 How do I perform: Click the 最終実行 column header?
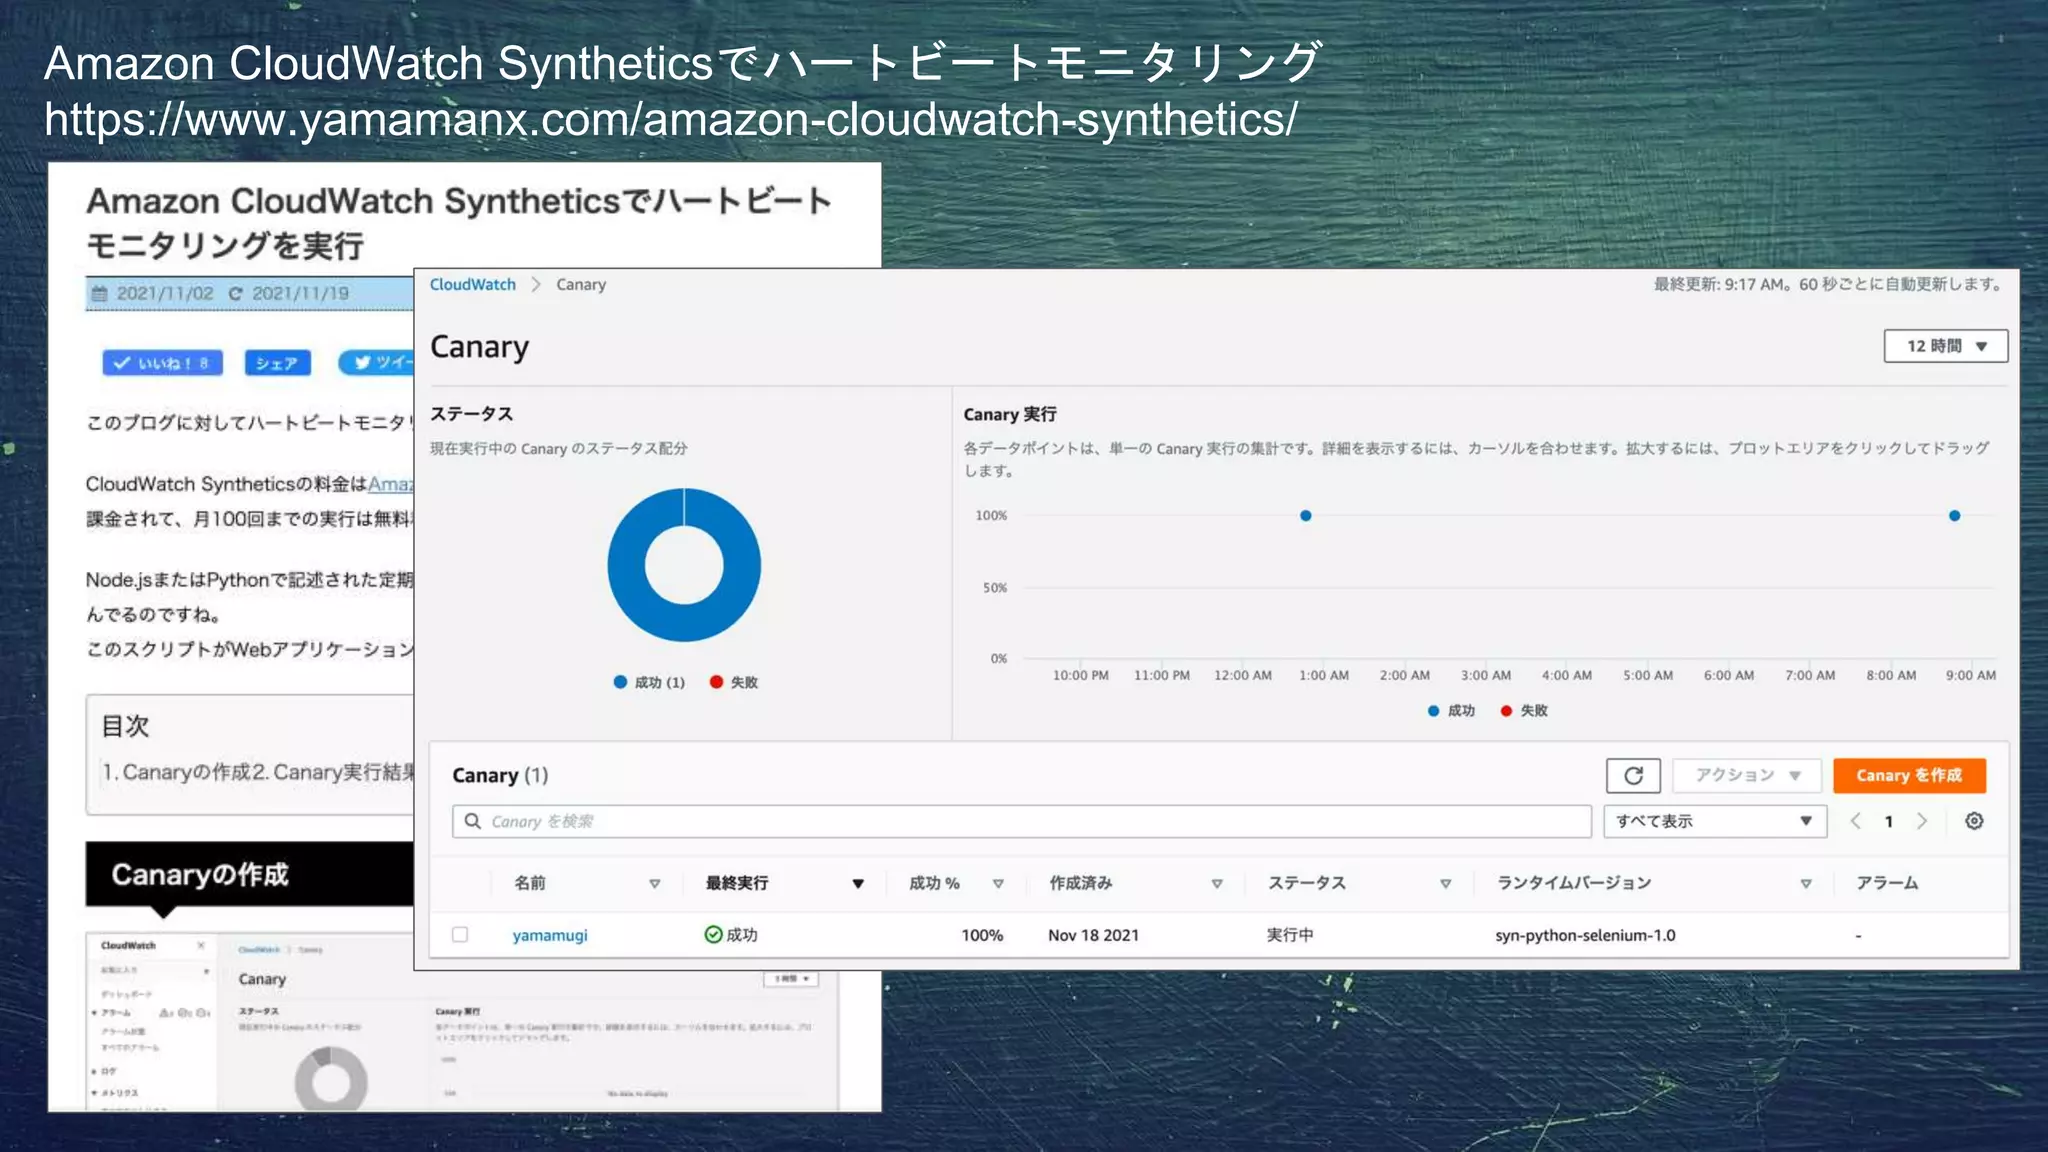click(x=737, y=883)
